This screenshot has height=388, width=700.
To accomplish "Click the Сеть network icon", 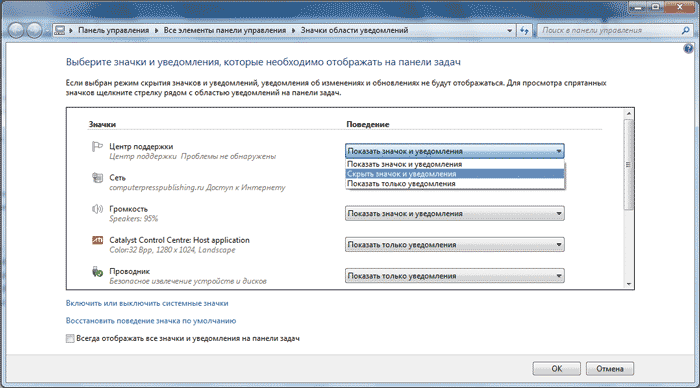I will 97,178.
